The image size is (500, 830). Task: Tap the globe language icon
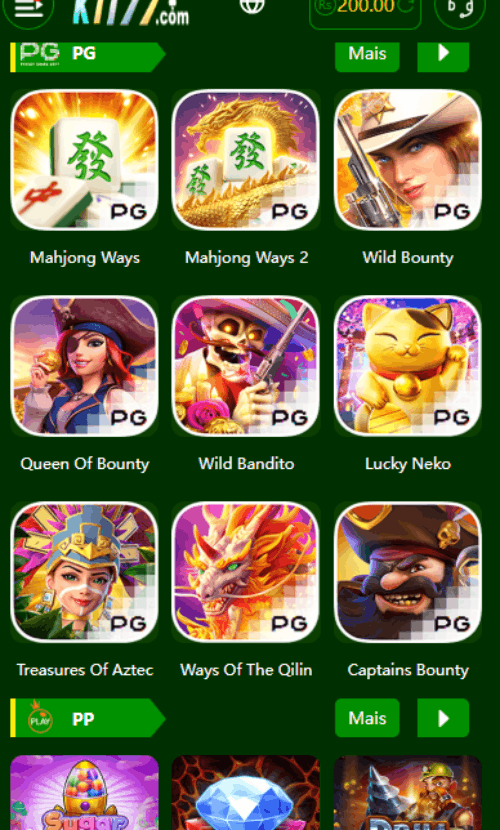(252, 5)
